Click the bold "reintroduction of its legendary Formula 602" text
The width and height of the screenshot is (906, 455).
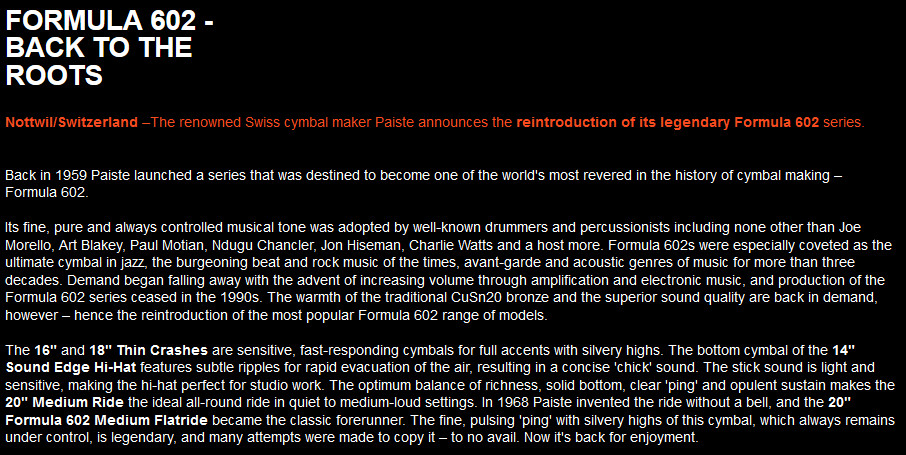tap(667, 123)
